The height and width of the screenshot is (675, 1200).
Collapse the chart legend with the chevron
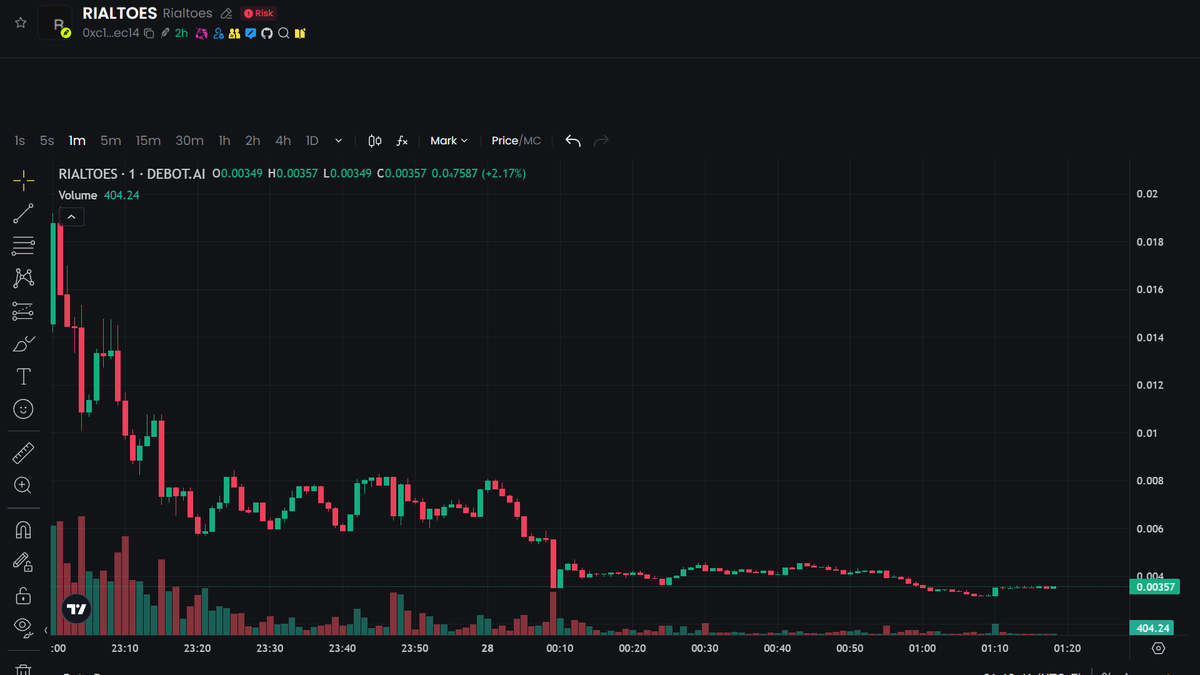pos(72,216)
